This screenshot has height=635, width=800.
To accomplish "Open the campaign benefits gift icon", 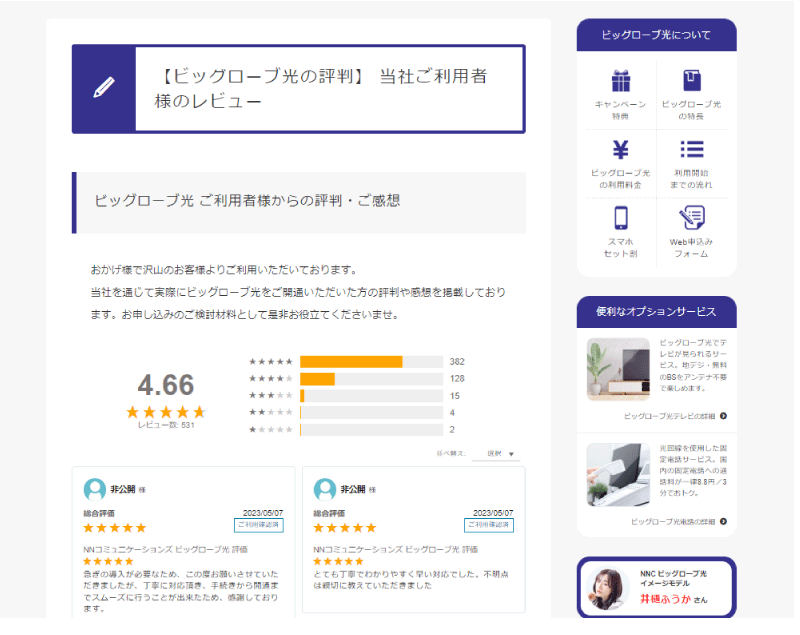I will pos(620,81).
